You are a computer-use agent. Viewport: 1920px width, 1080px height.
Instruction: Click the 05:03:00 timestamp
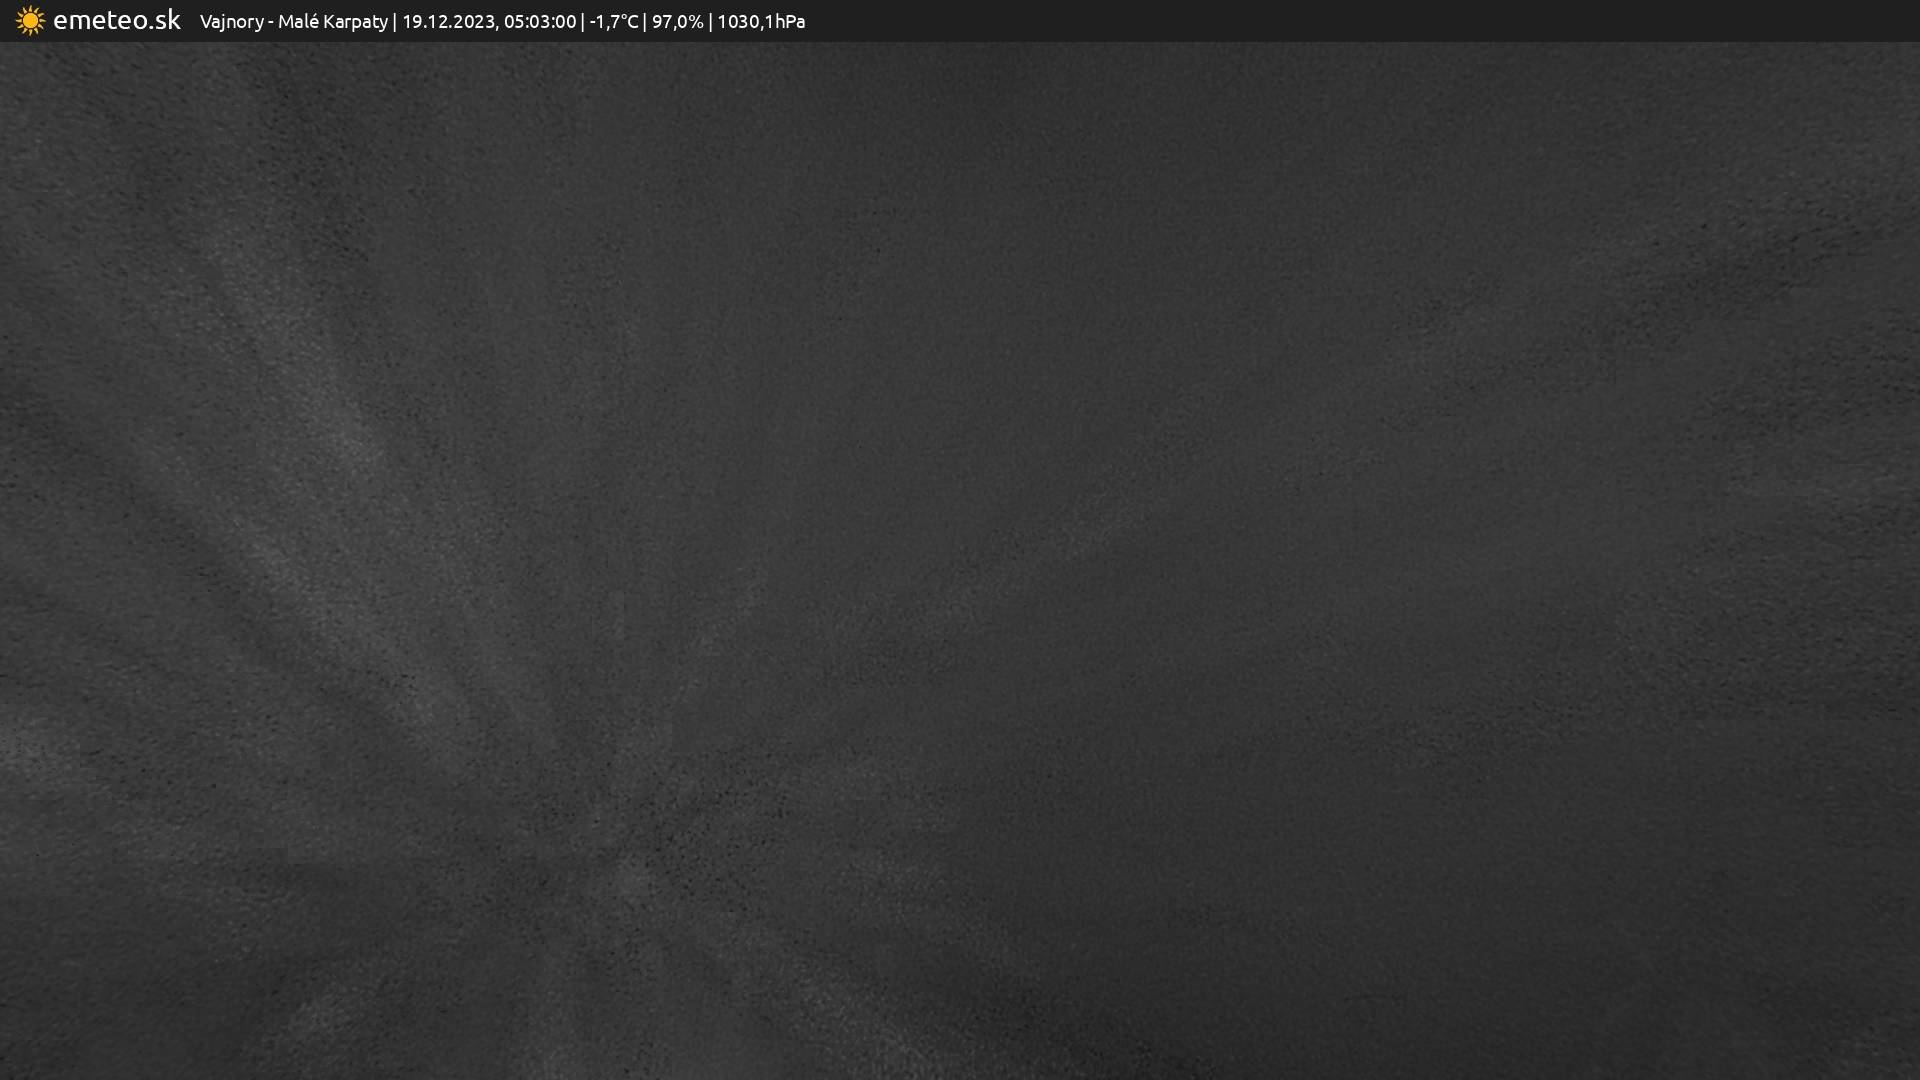tap(539, 21)
